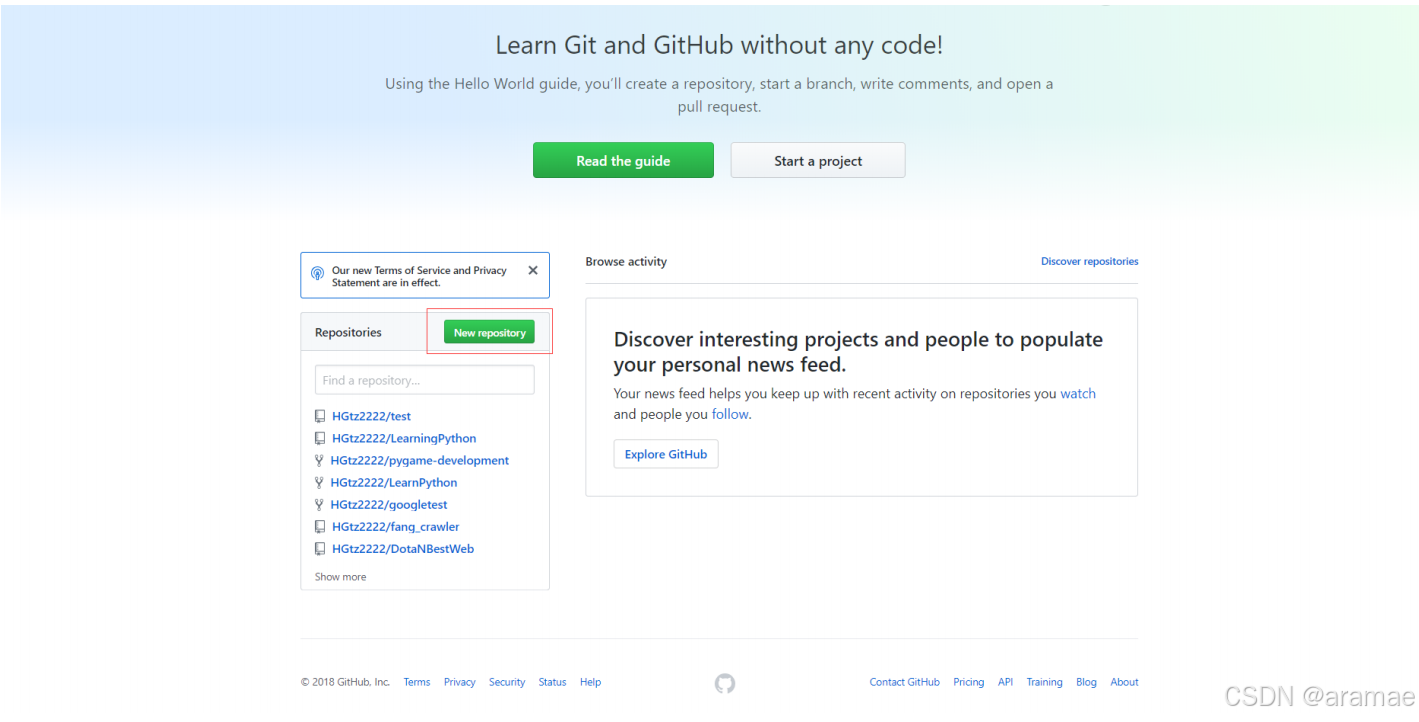Open the HGtz2222/fang_crawler repository
1419x722 pixels.
click(396, 527)
